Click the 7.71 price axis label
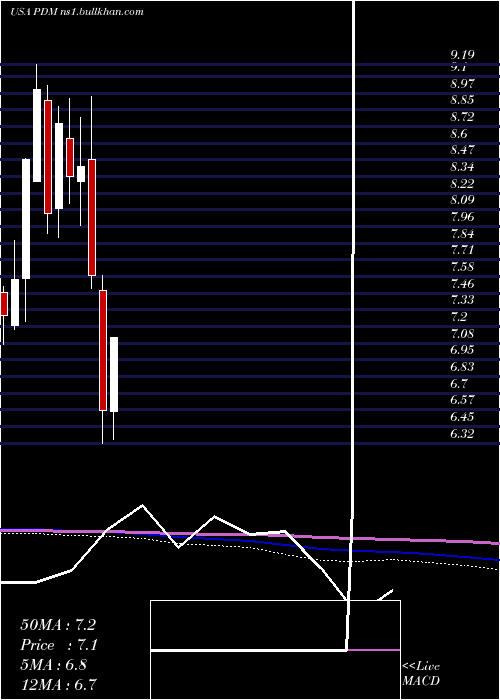 [x=462, y=250]
